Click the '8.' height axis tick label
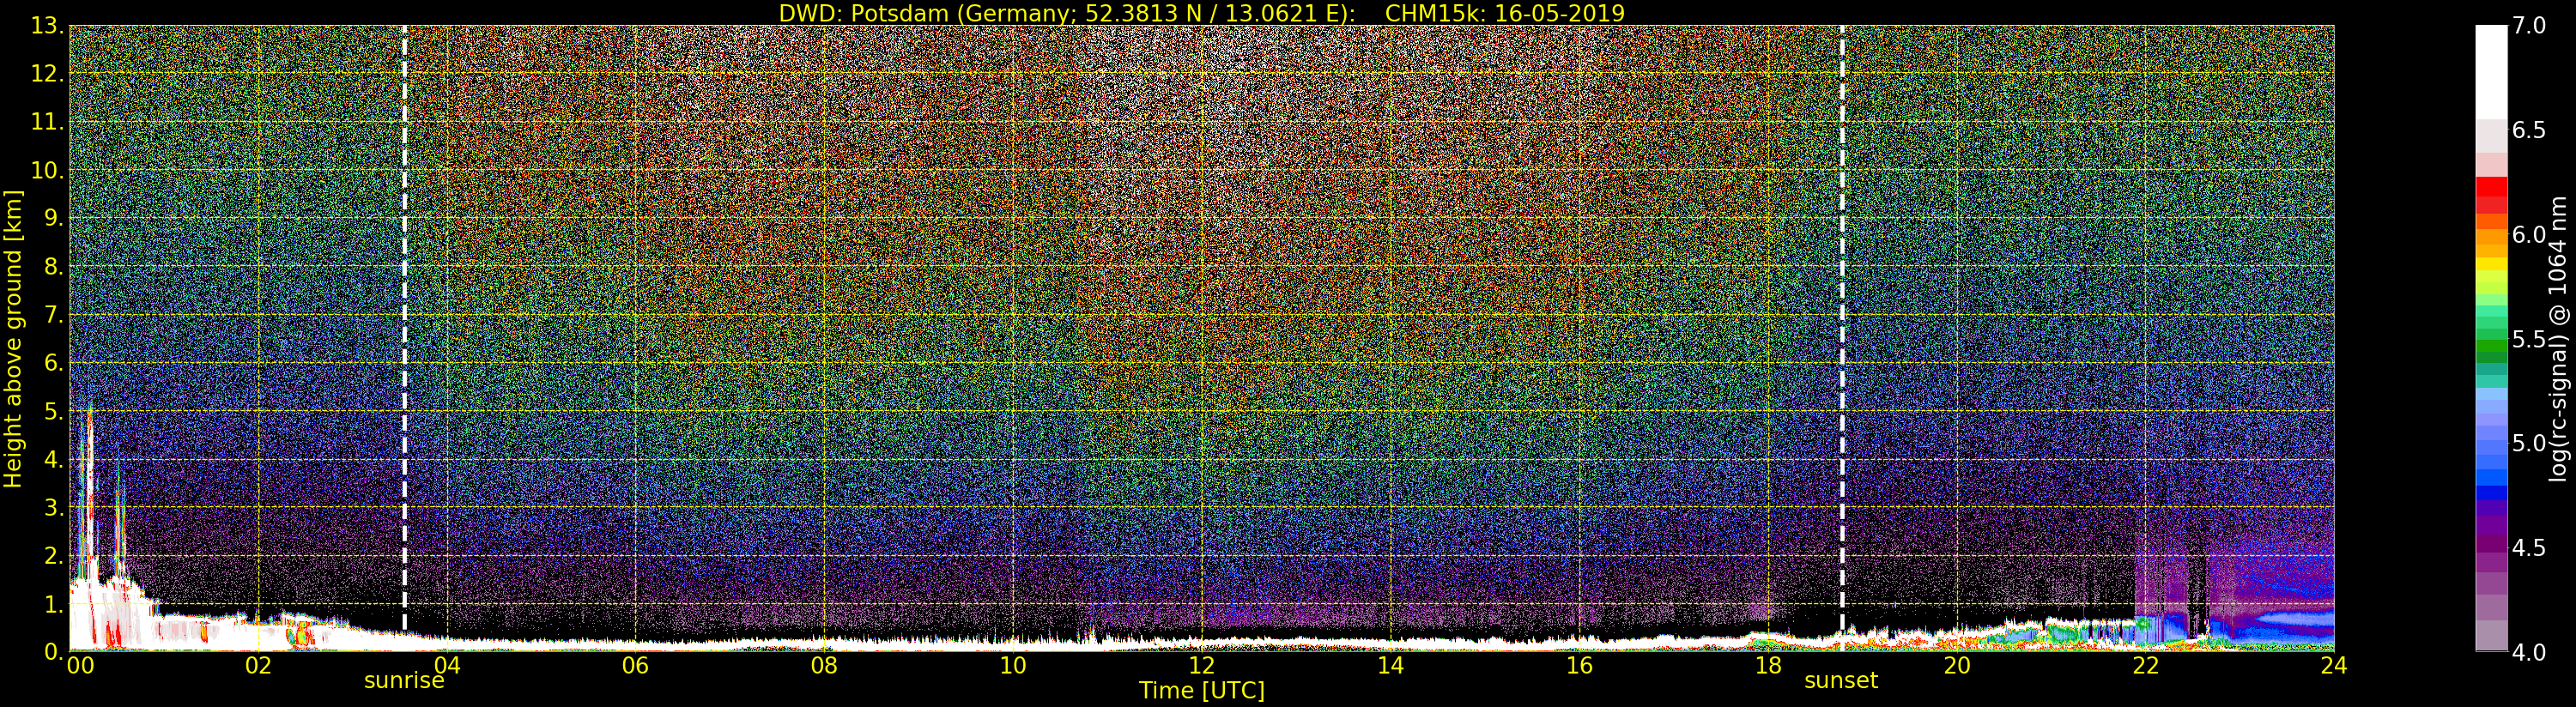 (x=54, y=267)
